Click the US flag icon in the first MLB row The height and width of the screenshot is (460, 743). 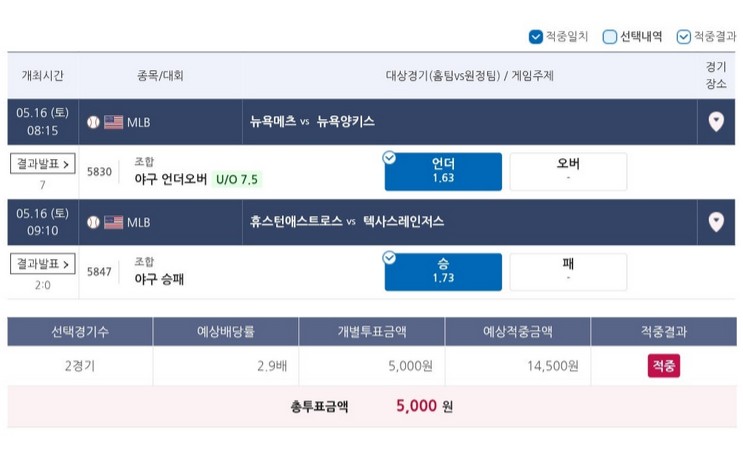tap(113, 122)
